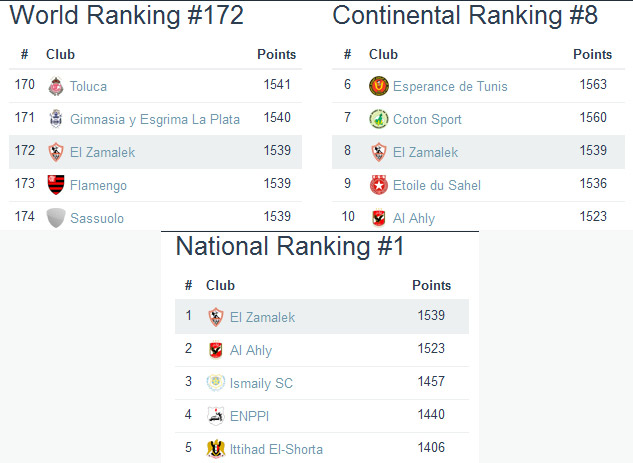This screenshot has width=633, height=463.
Task: Click the Esperance de Tunis crest icon
Action: [378, 86]
